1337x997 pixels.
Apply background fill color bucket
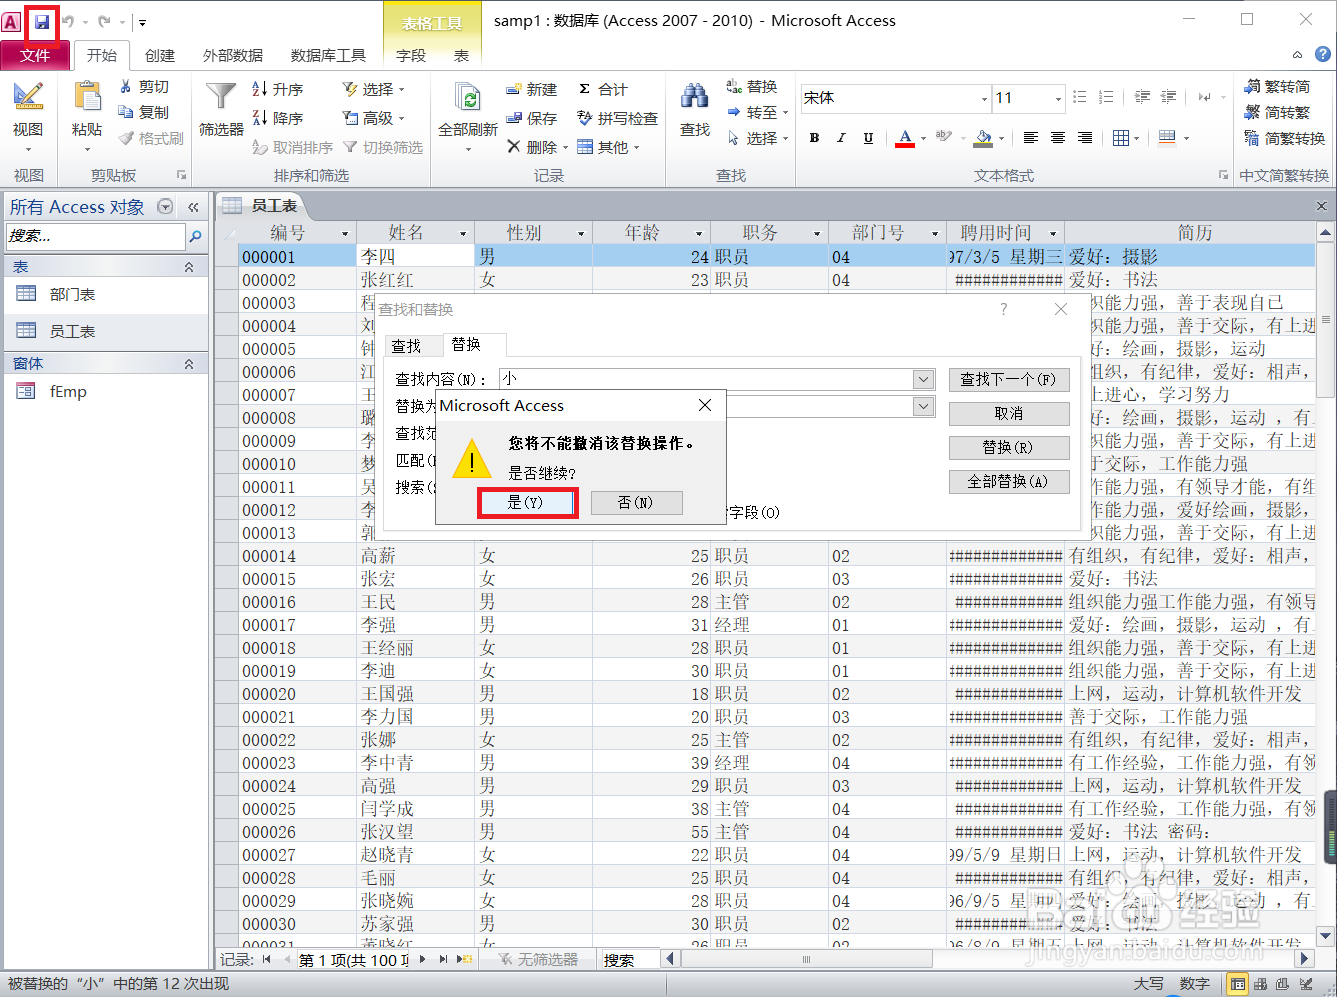click(x=983, y=138)
